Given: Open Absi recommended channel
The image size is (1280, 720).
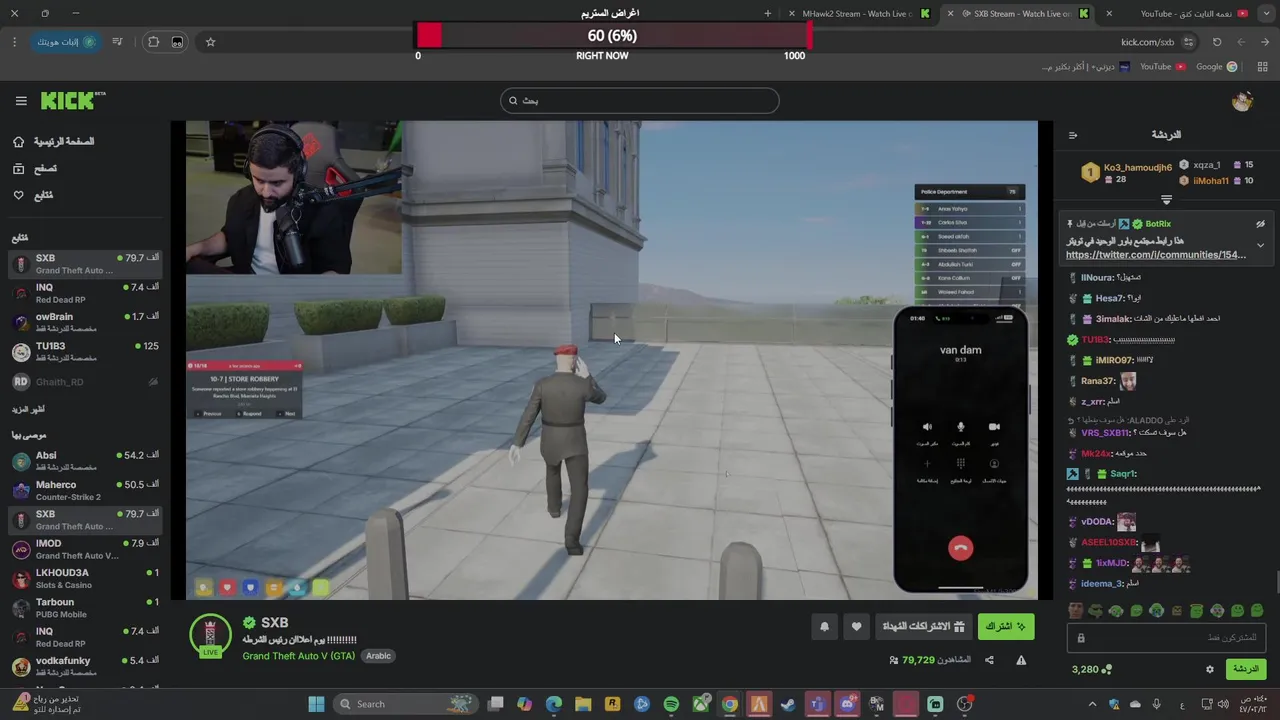Looking at the screenshot, I should click(84, 461).
